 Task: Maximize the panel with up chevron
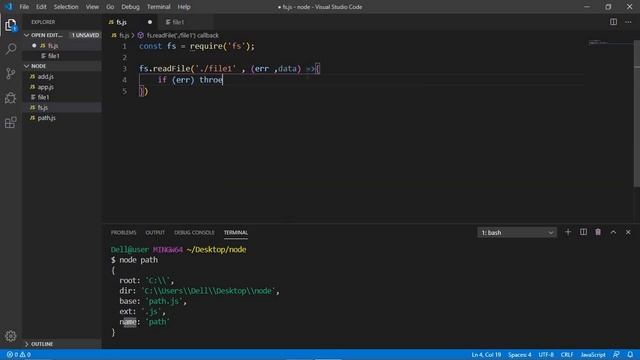[x=613, y=232]
